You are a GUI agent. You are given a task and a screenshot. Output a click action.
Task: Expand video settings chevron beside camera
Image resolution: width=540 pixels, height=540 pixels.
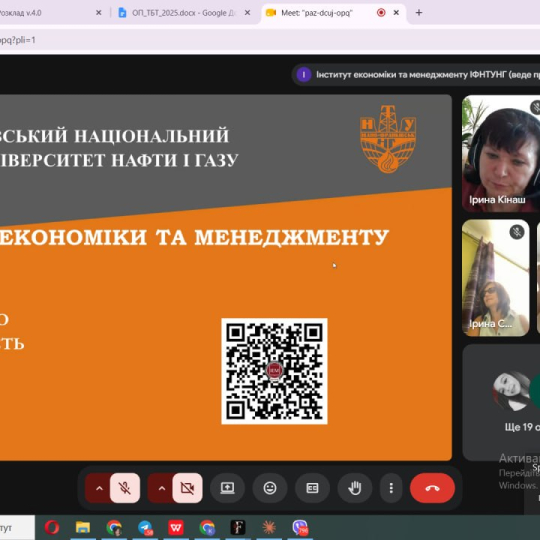pyautogui.click(x=161, y=488)
